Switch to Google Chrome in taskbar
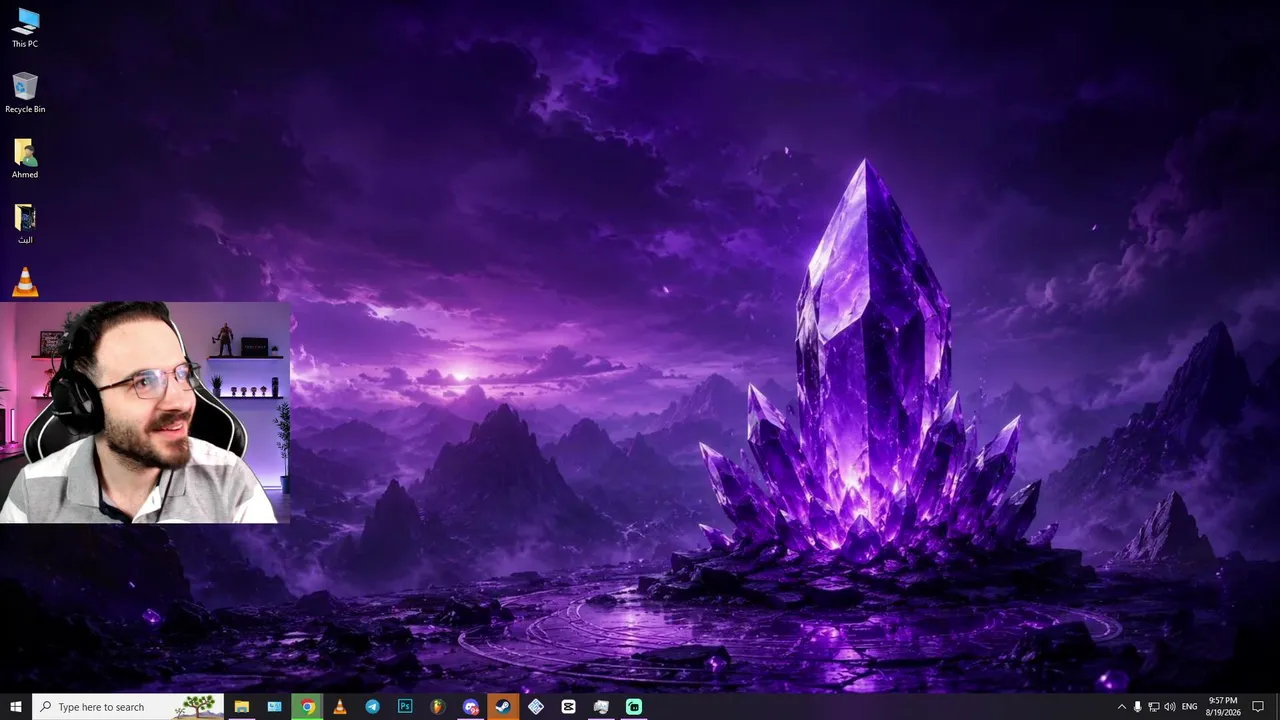This screenshot has width=1280, height=720. pyautogui.click(x=307, y=707)
